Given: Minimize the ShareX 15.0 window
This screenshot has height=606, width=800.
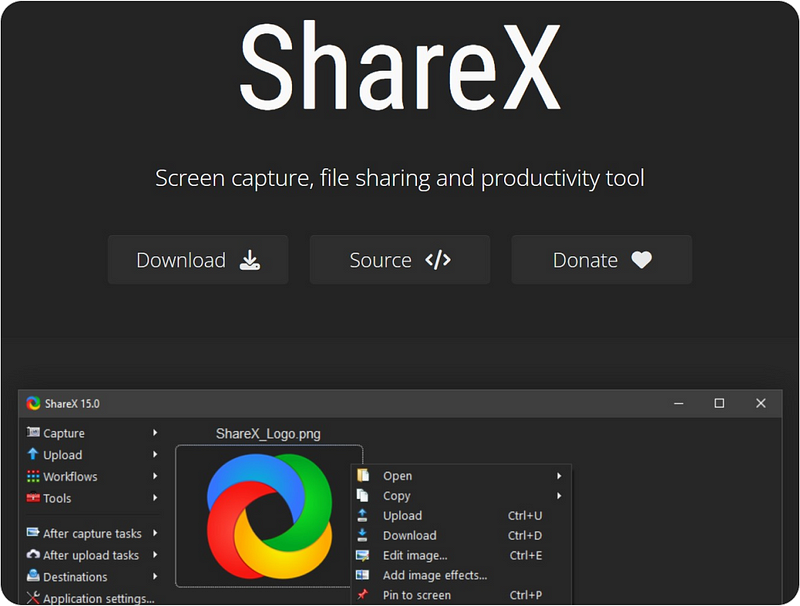Looking at the screenshot, I should click(679, 403).
